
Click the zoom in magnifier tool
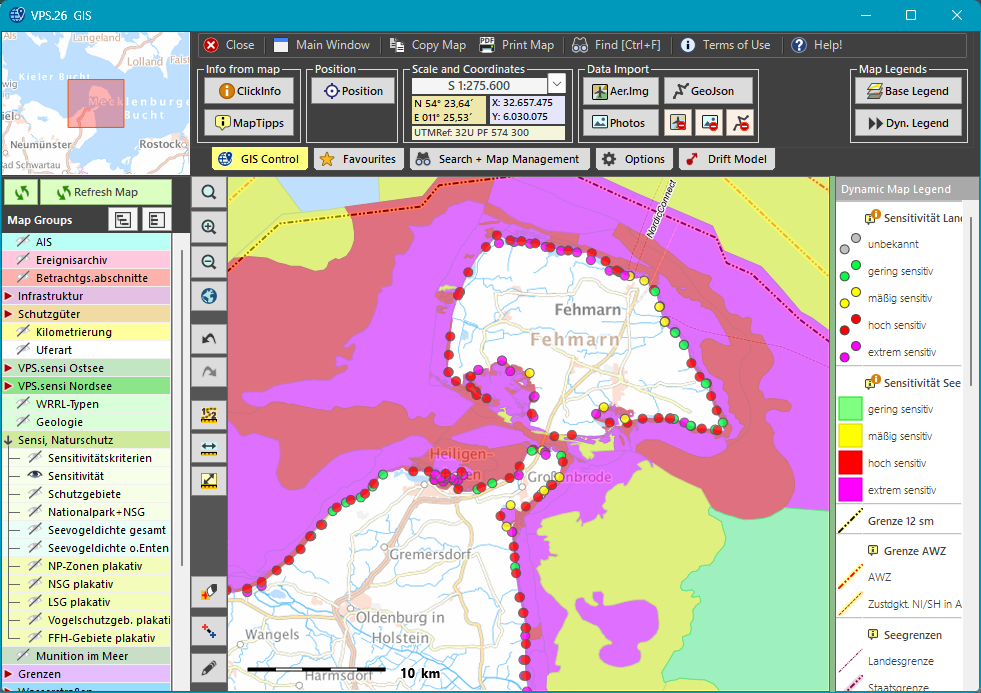coord(209,227)
